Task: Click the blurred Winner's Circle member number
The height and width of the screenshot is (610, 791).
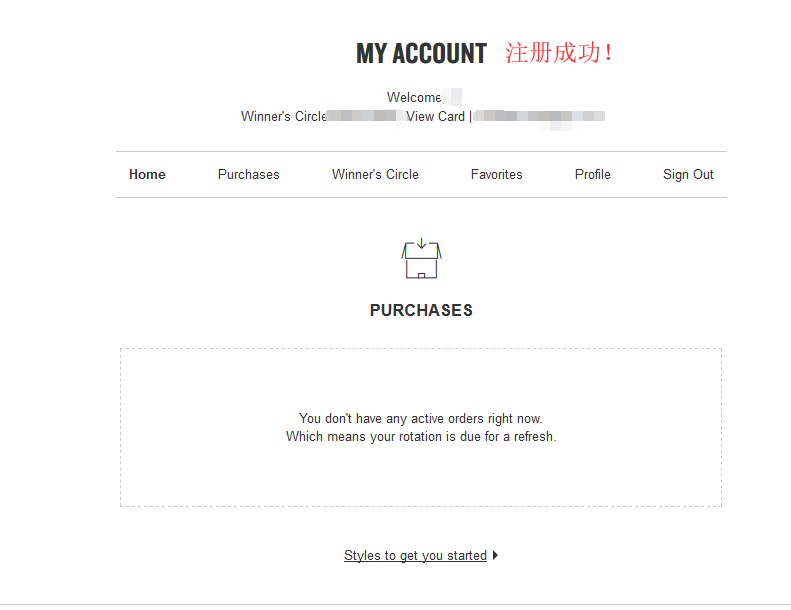Action: (x=365, y=116)
